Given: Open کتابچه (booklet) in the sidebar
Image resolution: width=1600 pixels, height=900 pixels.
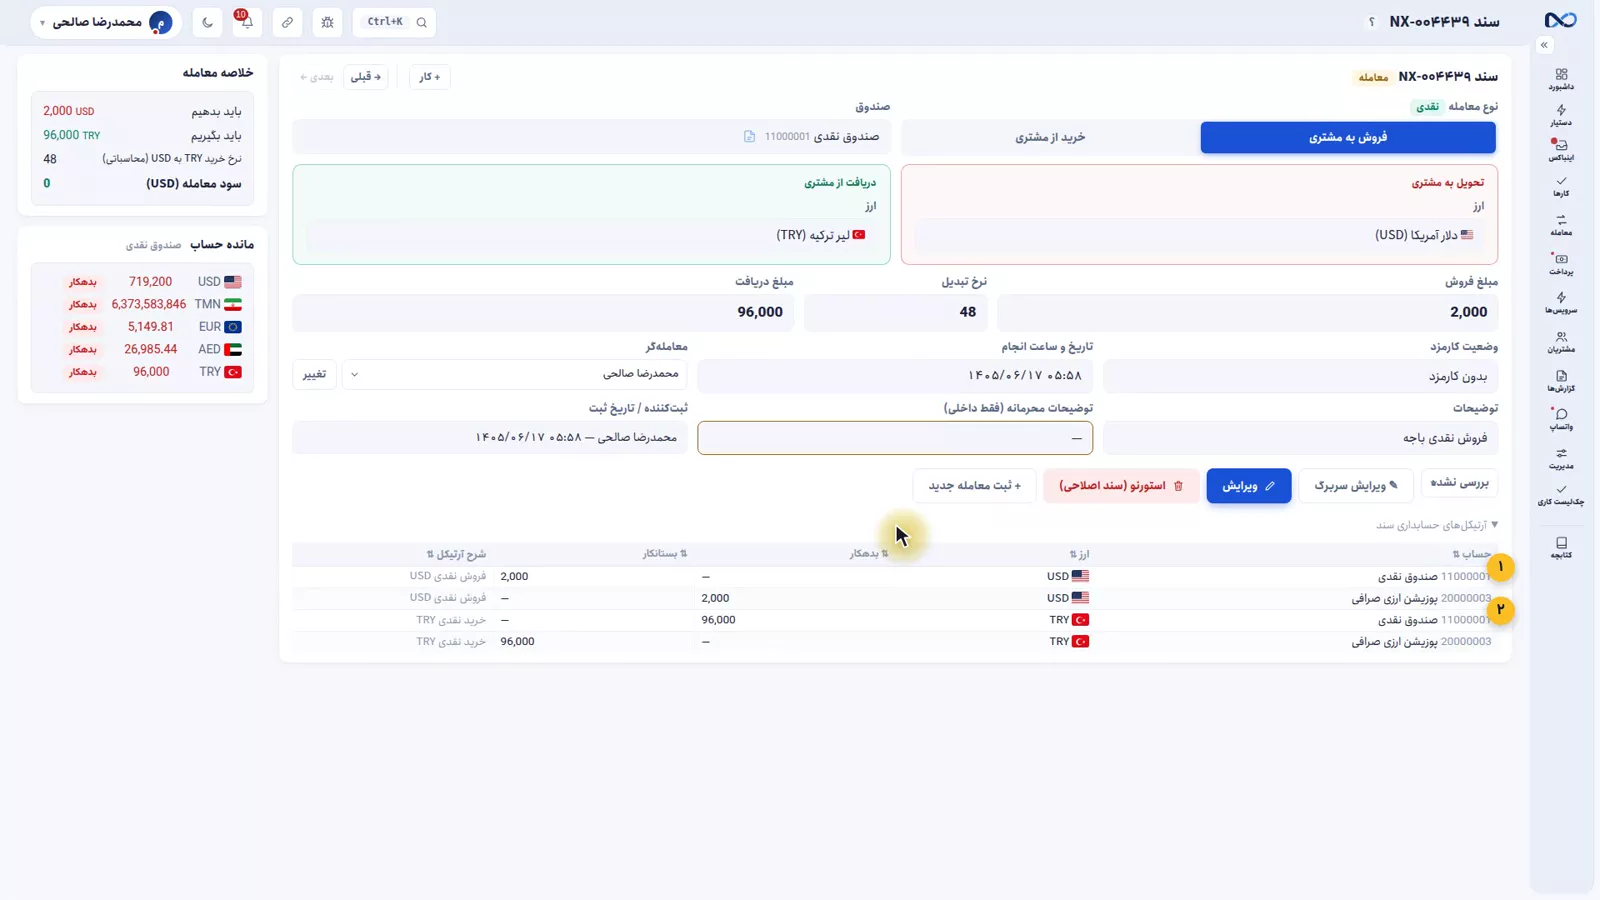Looking at the screenshot, I should pos(1561,547).
